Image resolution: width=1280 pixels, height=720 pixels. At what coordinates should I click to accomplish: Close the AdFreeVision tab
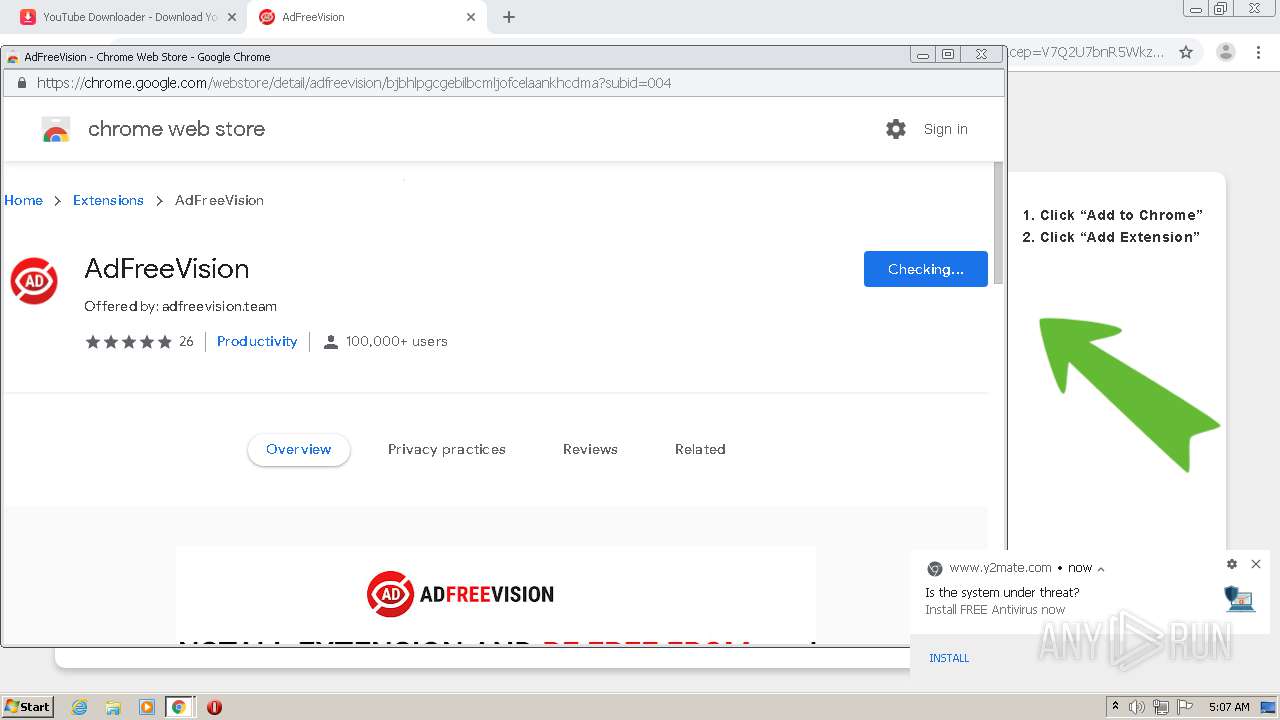point(471,17)
